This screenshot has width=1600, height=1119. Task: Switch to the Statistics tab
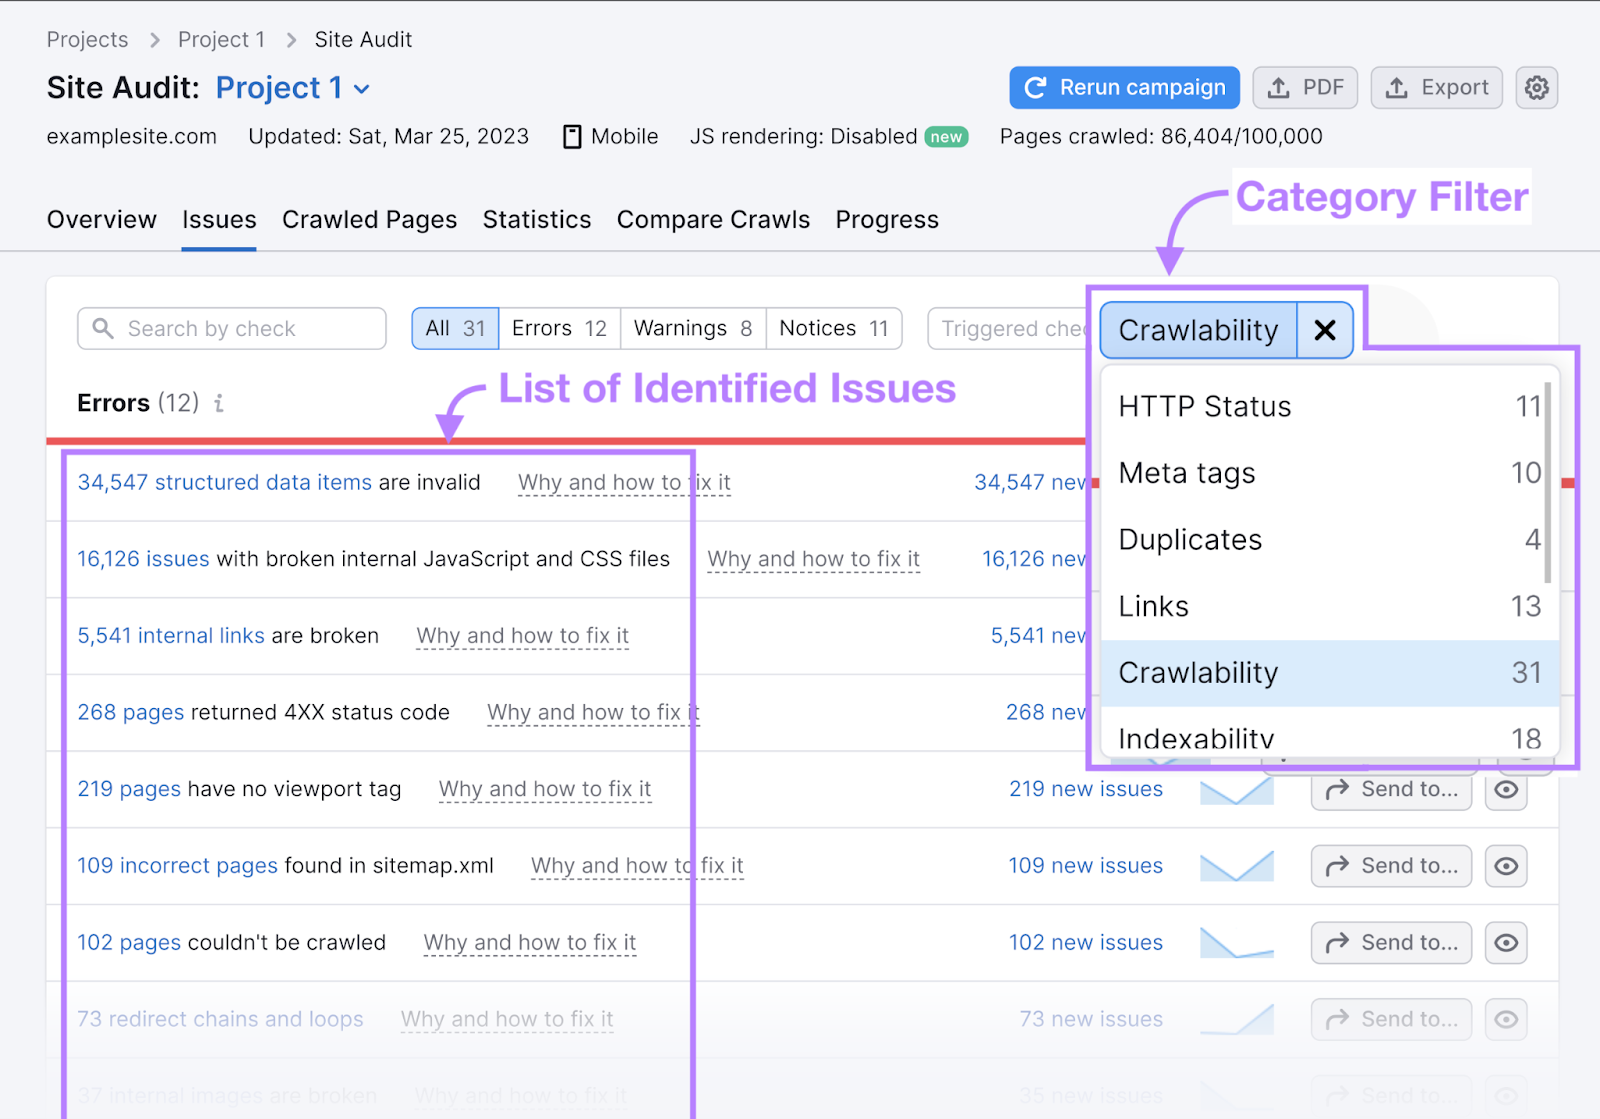click(537, 219)
